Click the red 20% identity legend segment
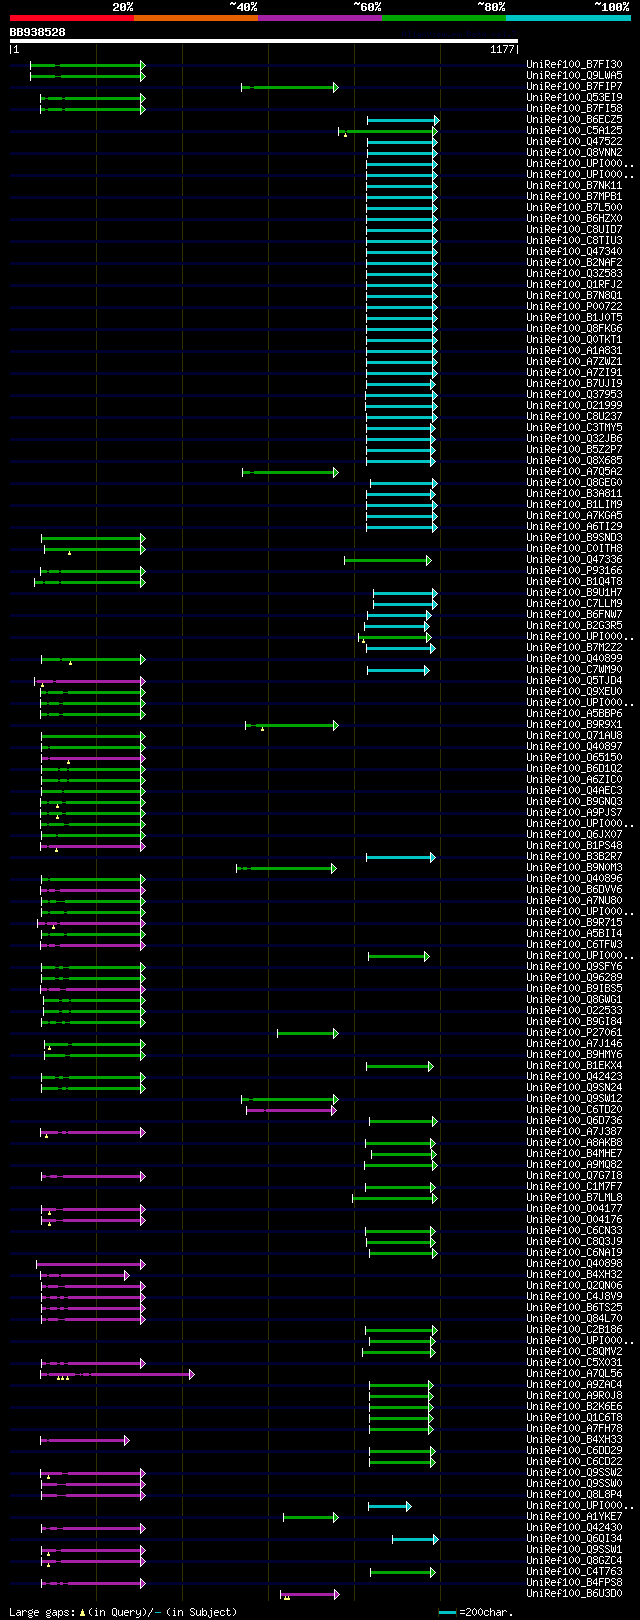640x1620 pixels. tap(71, 18)
